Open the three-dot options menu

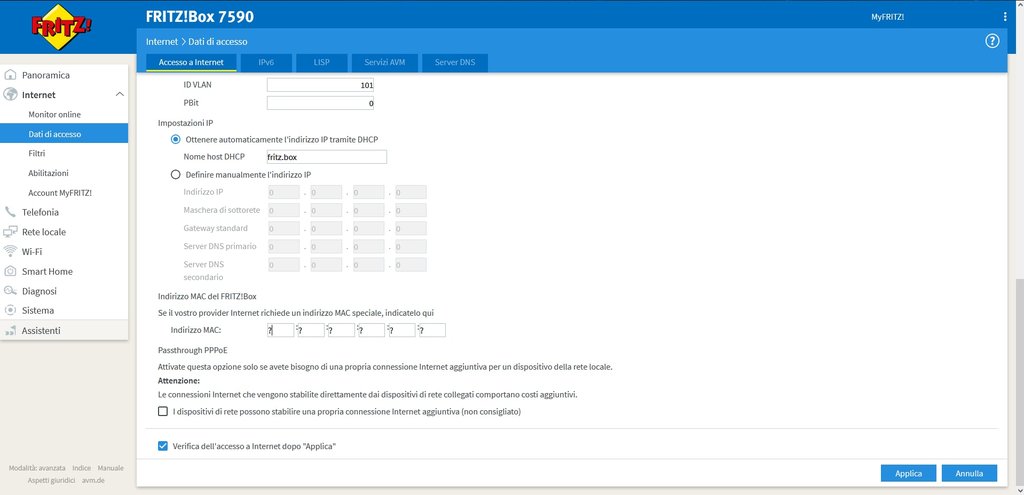click(1005, 17)
